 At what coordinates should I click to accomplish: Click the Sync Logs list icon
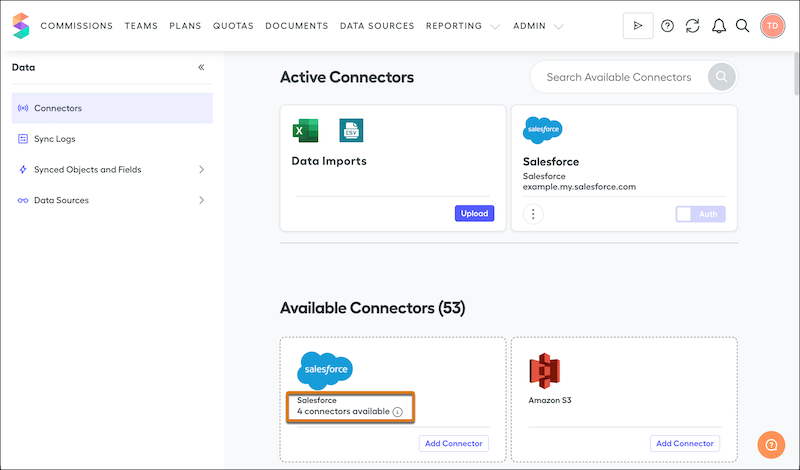click(x=23, y=139)
